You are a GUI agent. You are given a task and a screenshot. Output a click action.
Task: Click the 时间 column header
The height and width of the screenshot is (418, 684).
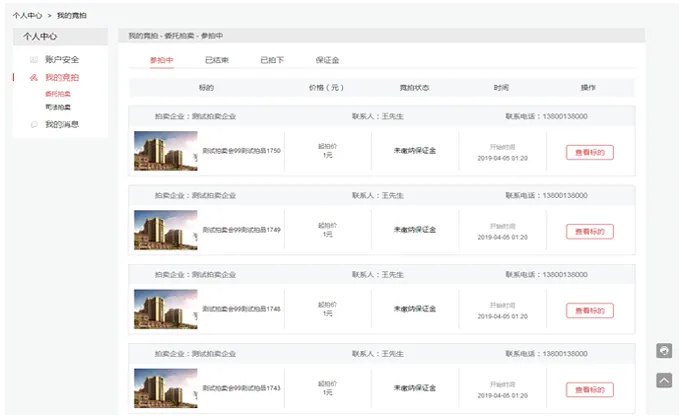point(501,88)
